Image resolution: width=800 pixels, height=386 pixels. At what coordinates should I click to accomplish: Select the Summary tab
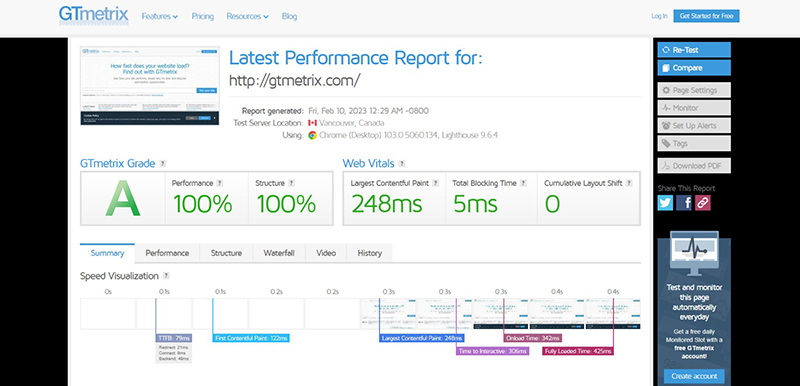[107, 253]
